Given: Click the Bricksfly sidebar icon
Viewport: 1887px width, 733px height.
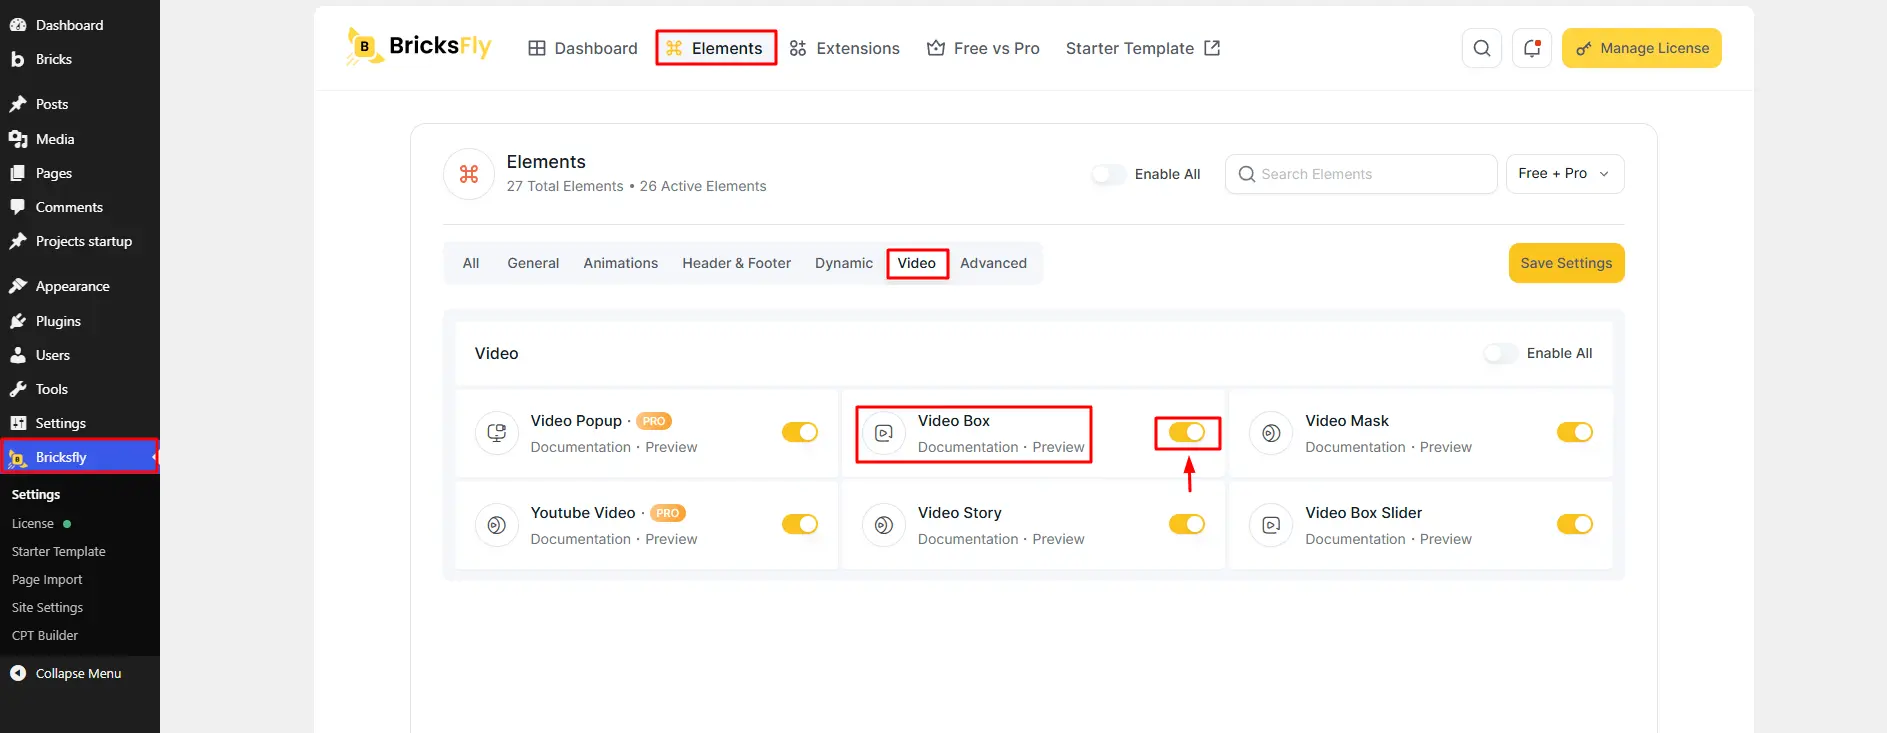Looking at the screenshot, I should [x=18, y=458].
